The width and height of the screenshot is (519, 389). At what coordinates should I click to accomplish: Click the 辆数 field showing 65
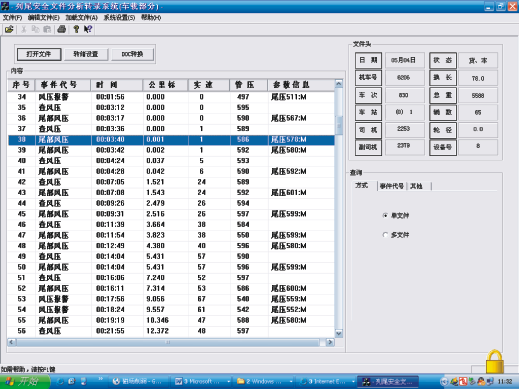tap(478, 113)
